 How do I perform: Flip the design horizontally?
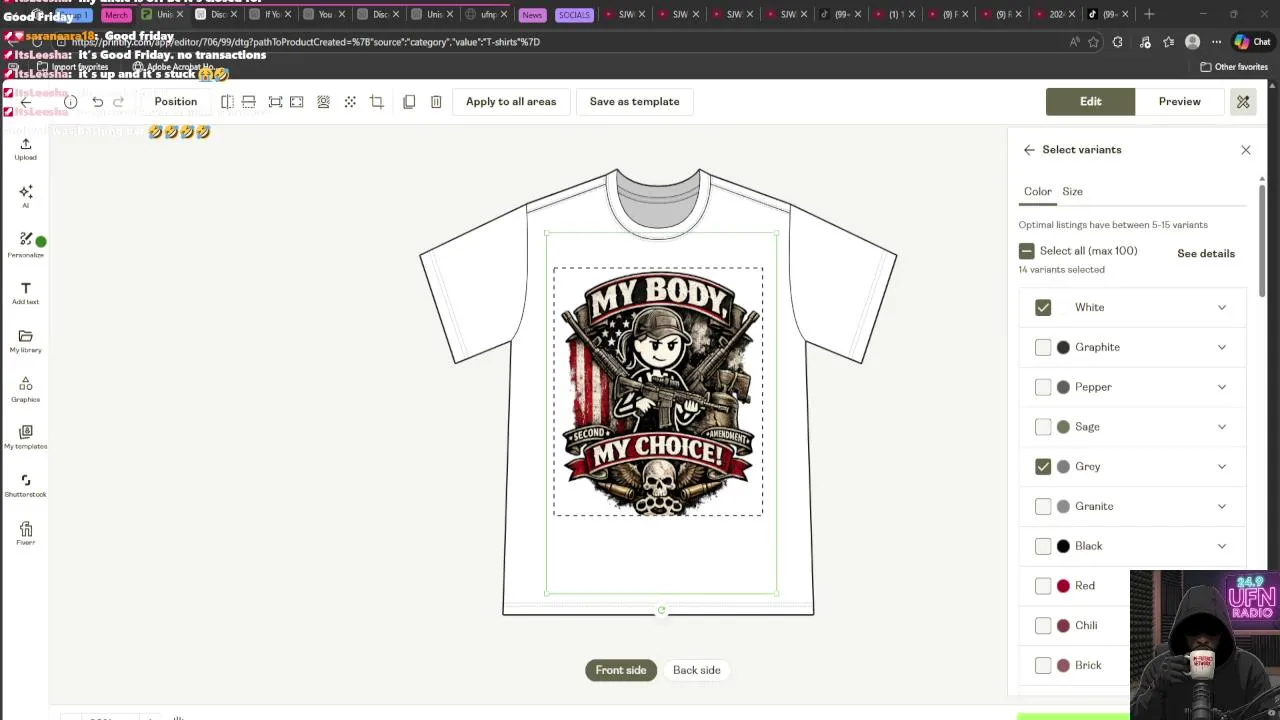[x=228, y=102]
